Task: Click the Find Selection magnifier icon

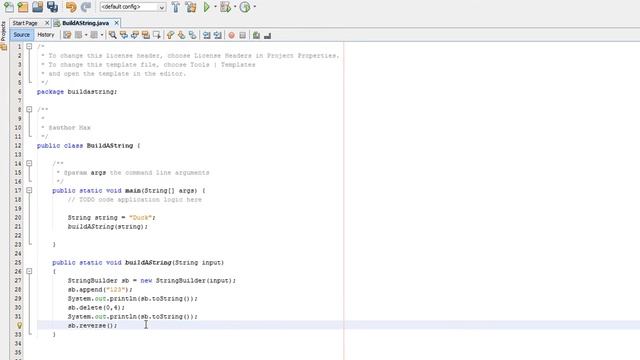Action: point(112,36)
